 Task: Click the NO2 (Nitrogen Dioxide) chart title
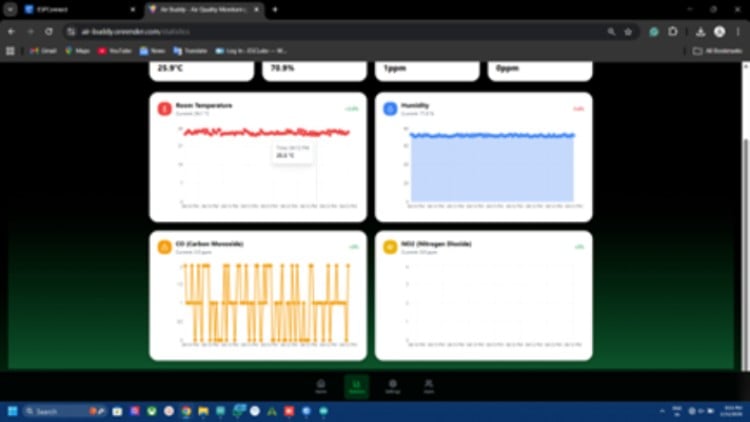[x=436, y=244]
